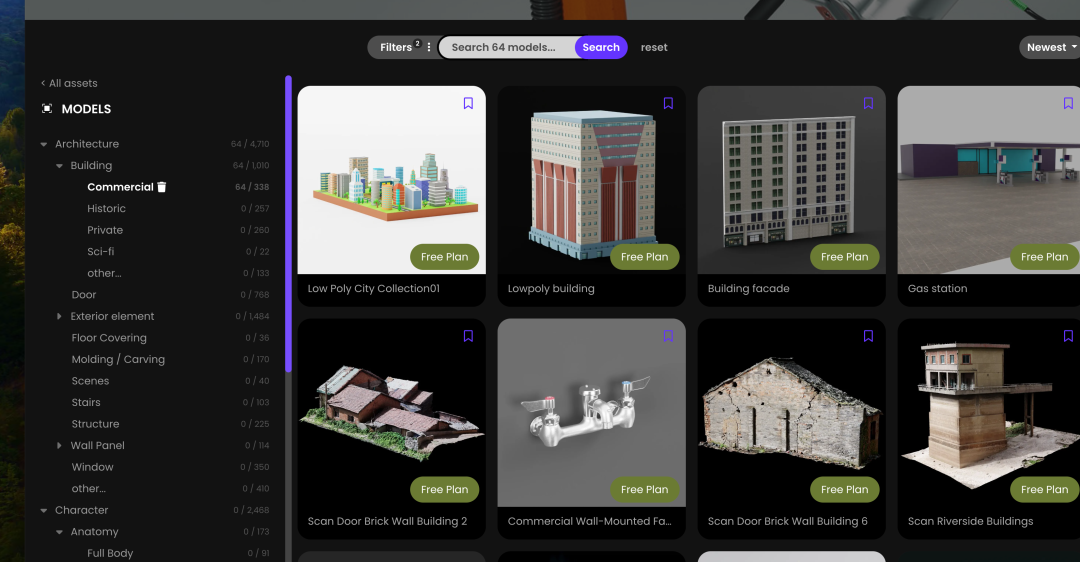Bookmark the Building facade model

[868, 103]
